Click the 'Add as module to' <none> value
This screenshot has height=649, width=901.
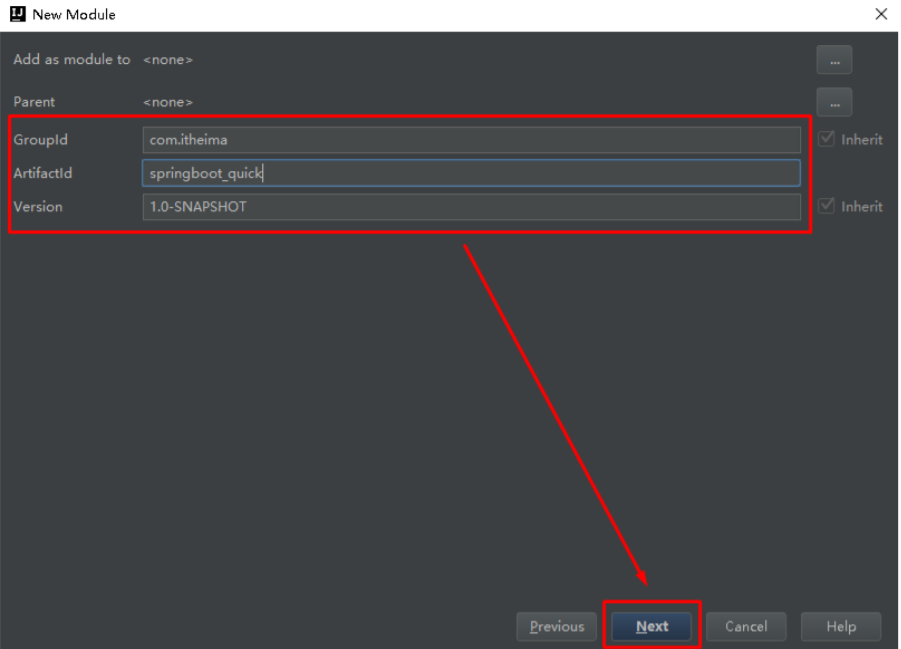pos(168,60)
